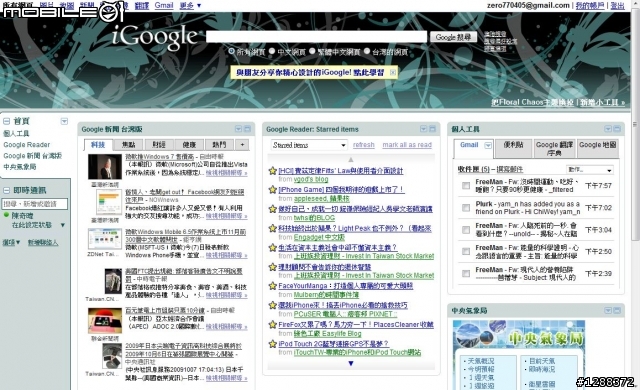Select 中文網頁 search radio button
Viewport: 640px width, 390px height.
tap(272, 51)
